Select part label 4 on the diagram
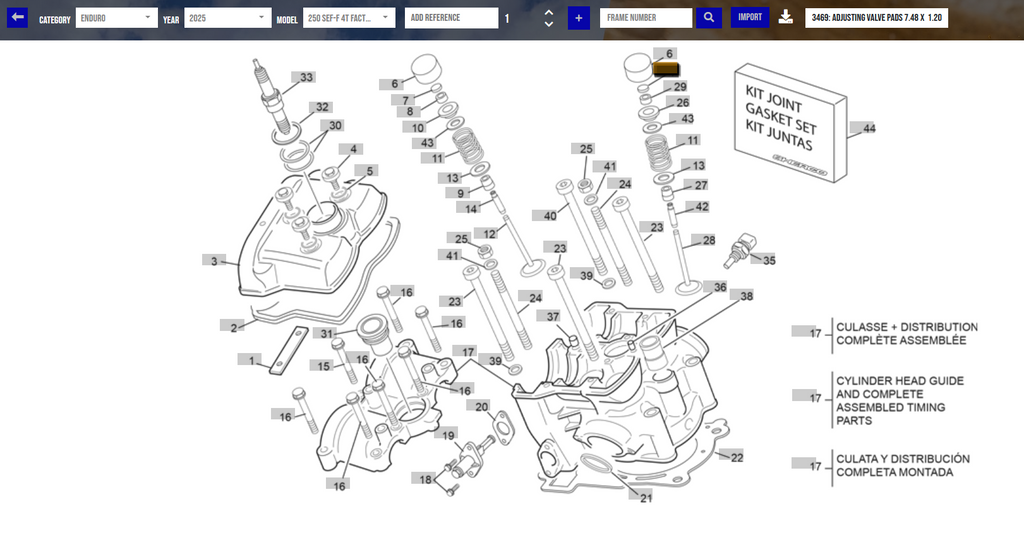This screenshot has width=1024, height=540. [351, 149]
